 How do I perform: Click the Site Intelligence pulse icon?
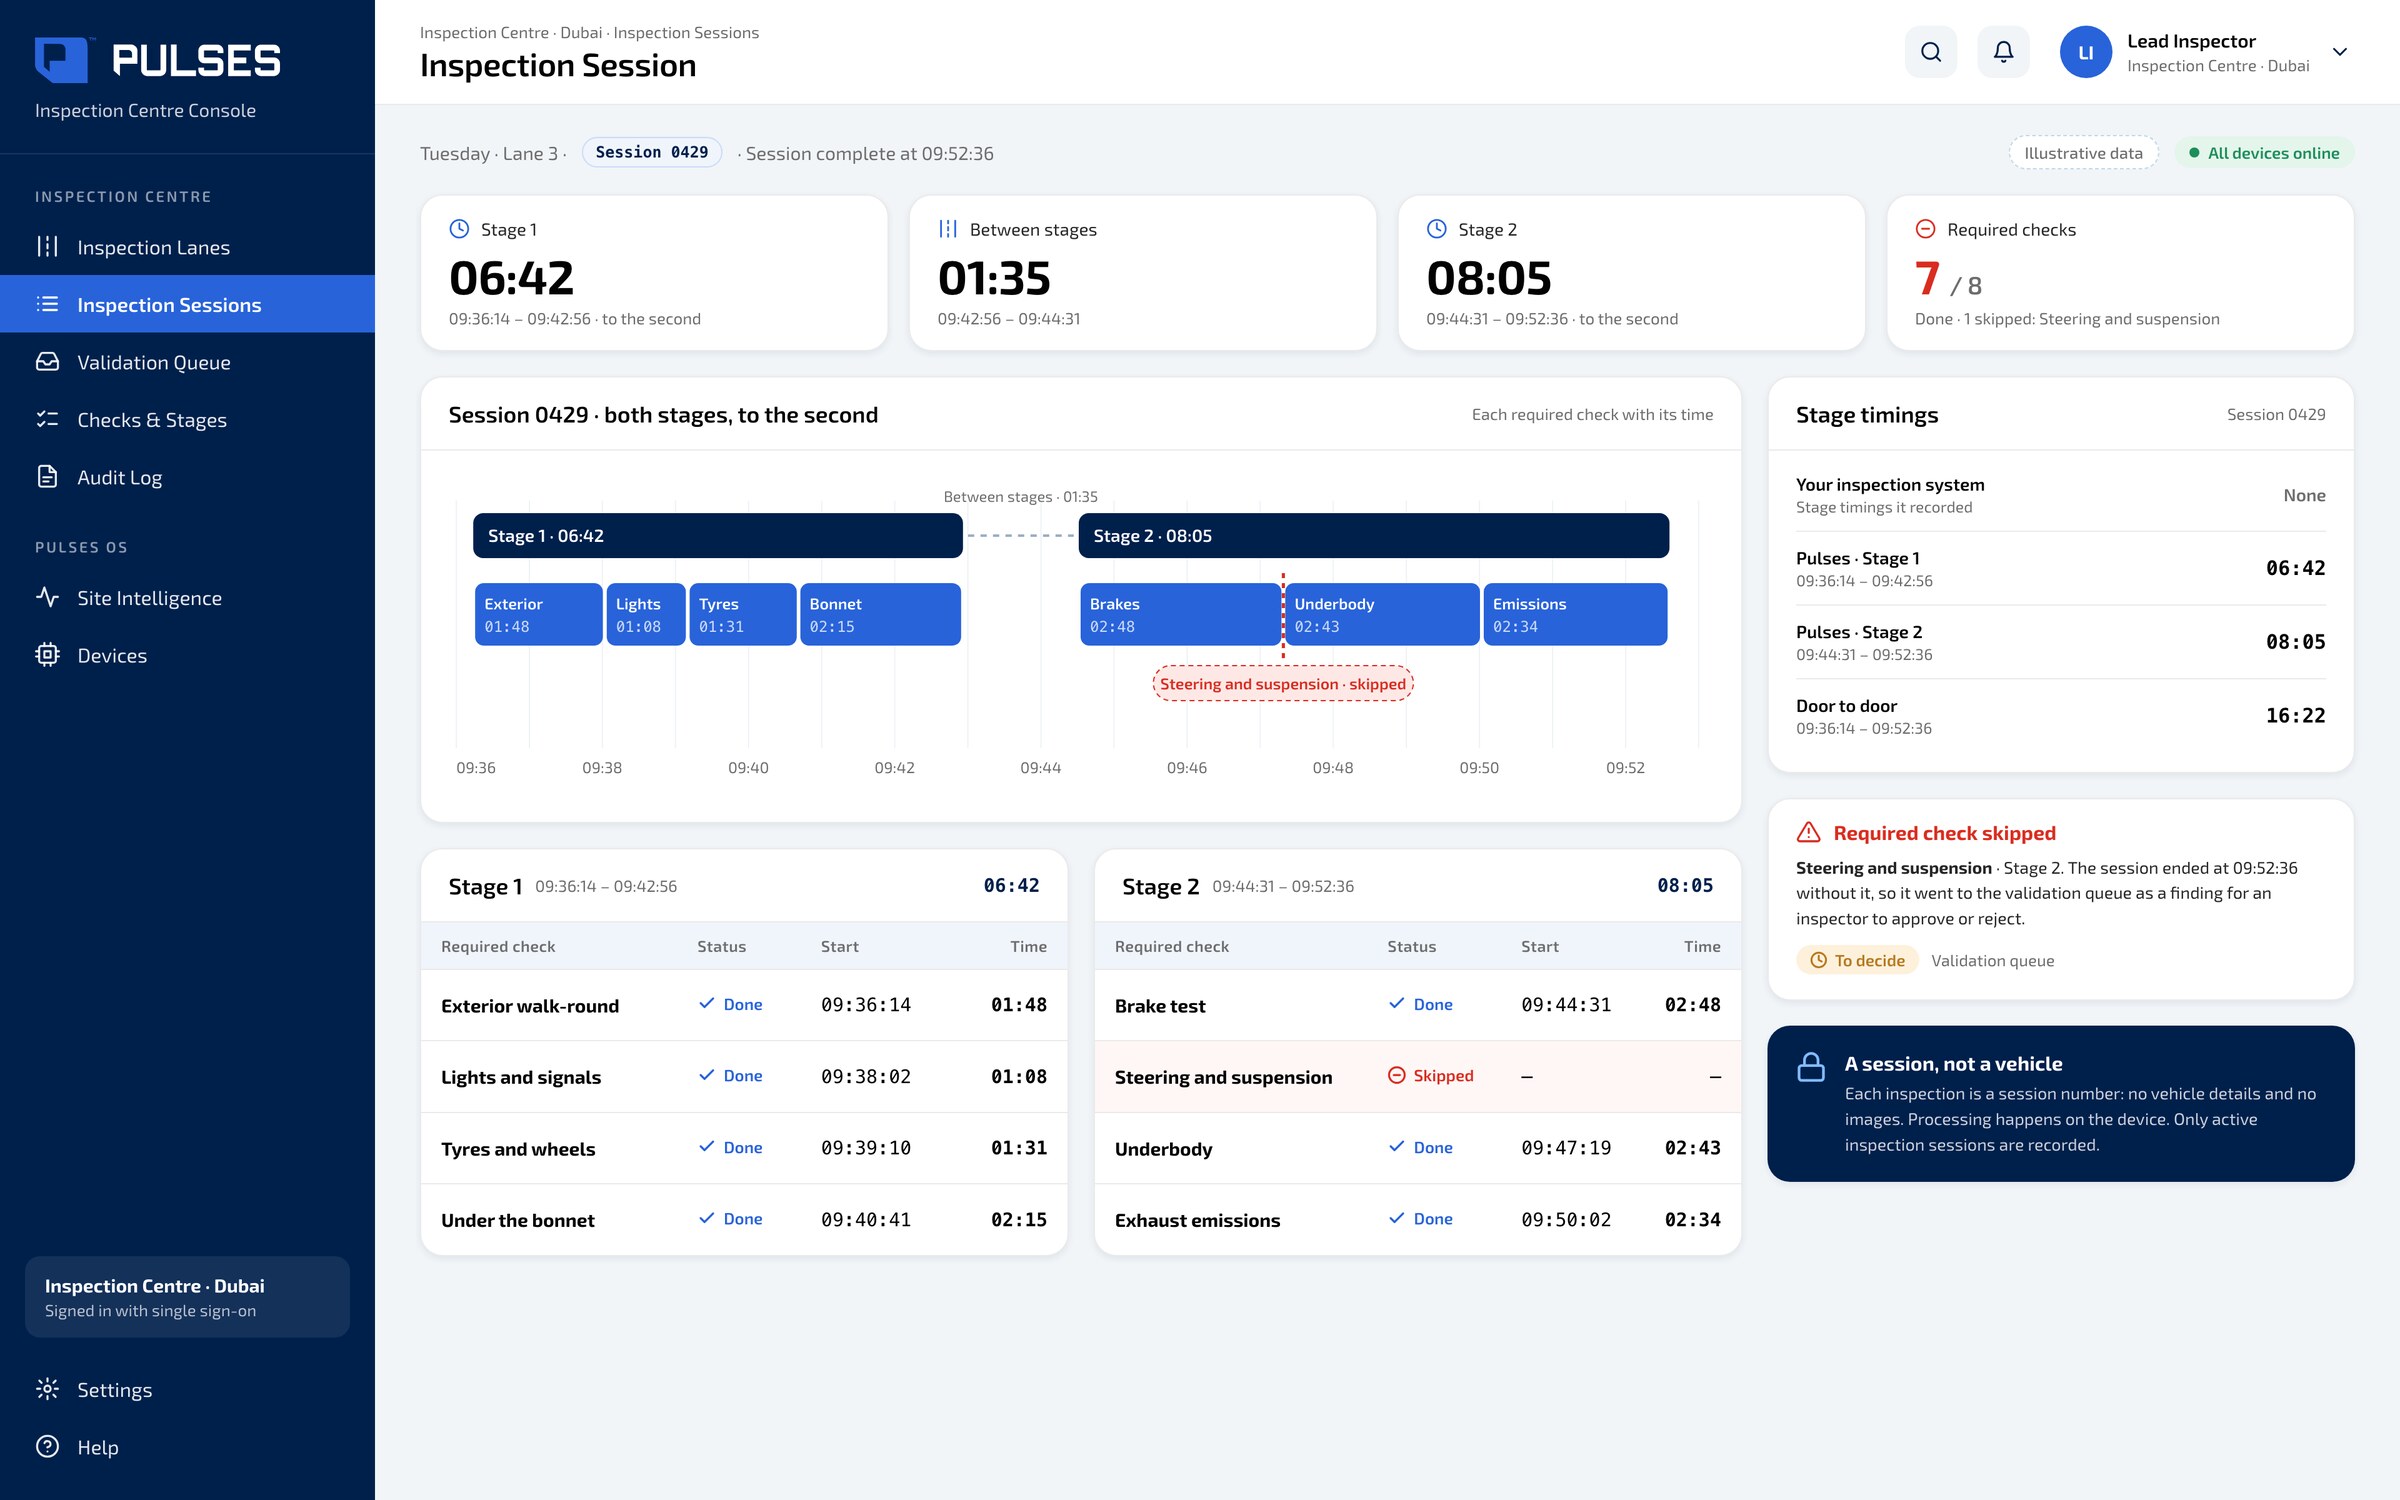[47, 597]
